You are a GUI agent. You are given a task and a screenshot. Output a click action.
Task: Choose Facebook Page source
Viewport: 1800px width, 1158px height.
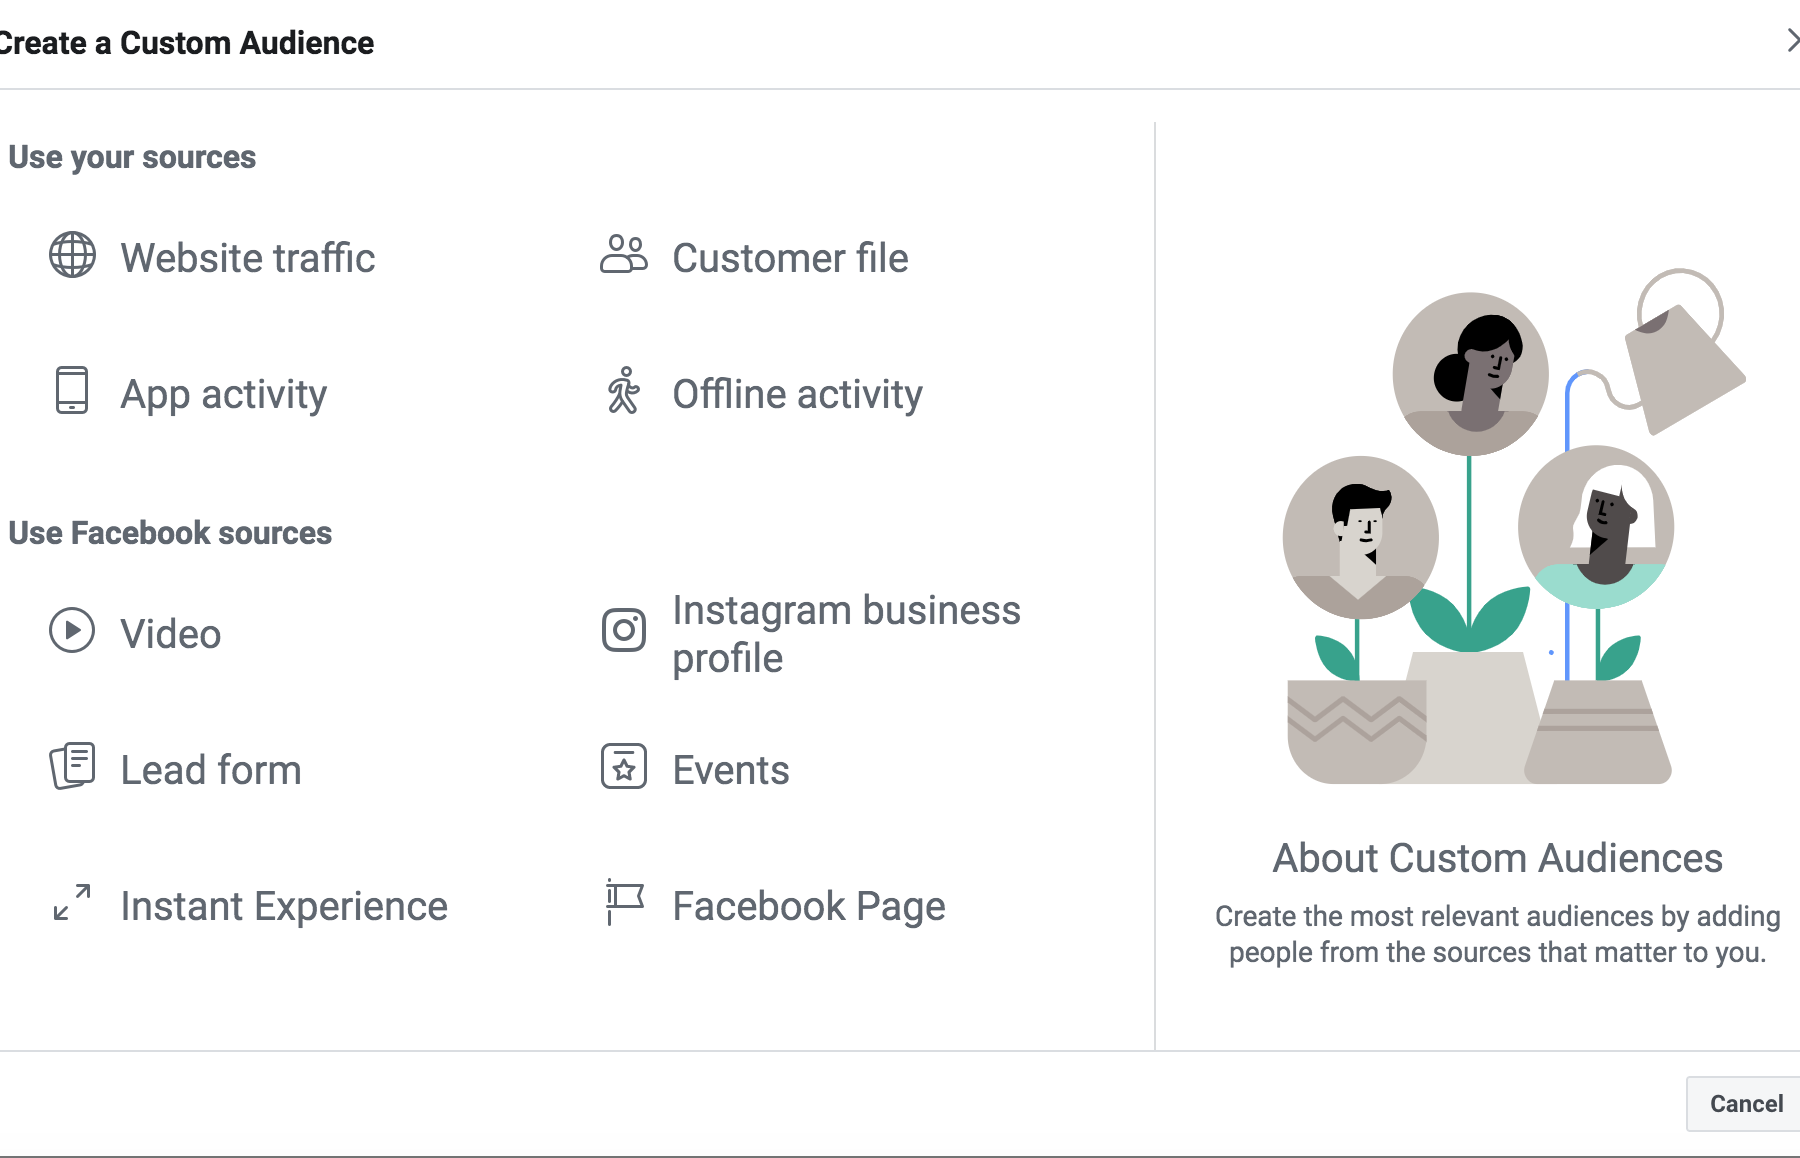click(x=809, y=906)
